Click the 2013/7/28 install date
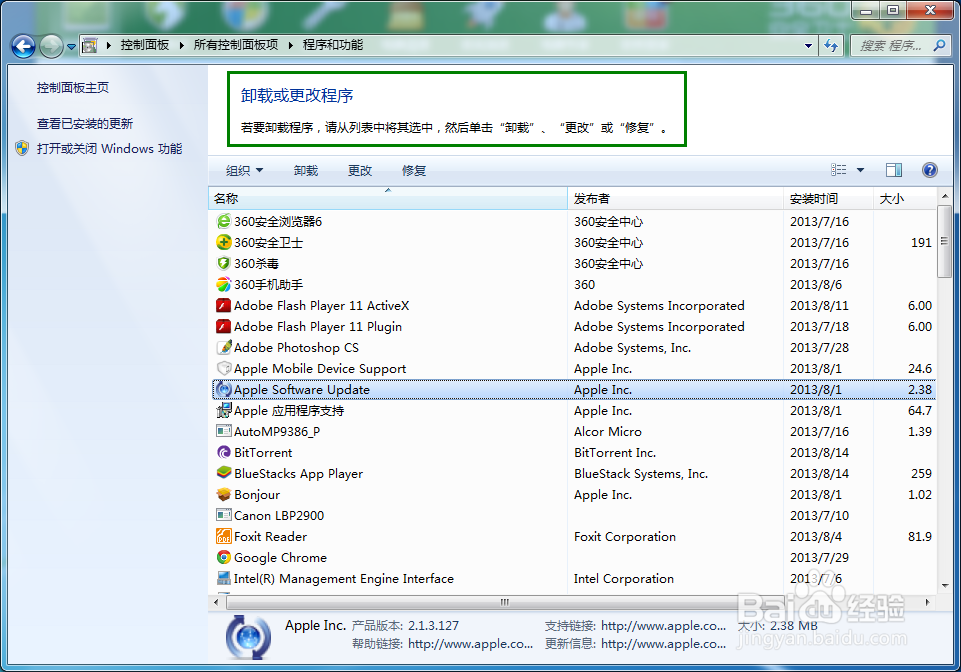The image size is (961, 672). pos(819,348)
